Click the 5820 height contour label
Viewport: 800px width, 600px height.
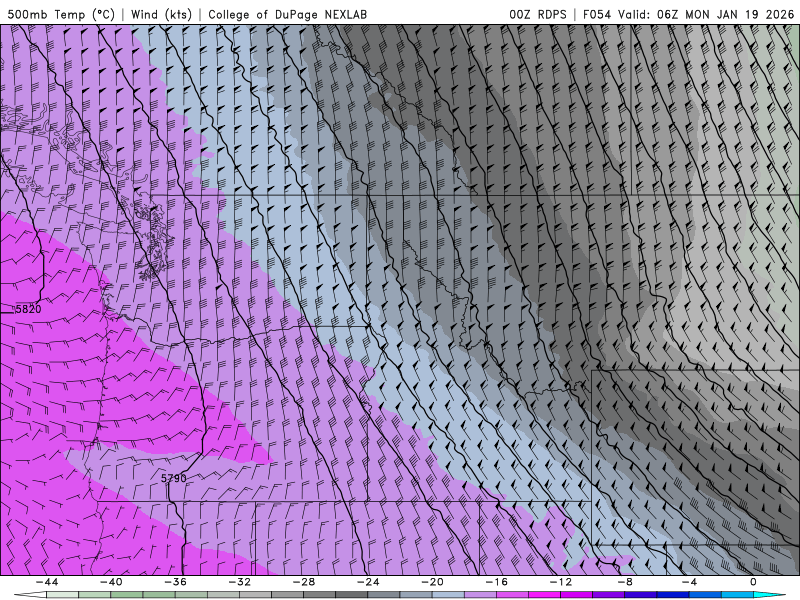pos(29,309)
